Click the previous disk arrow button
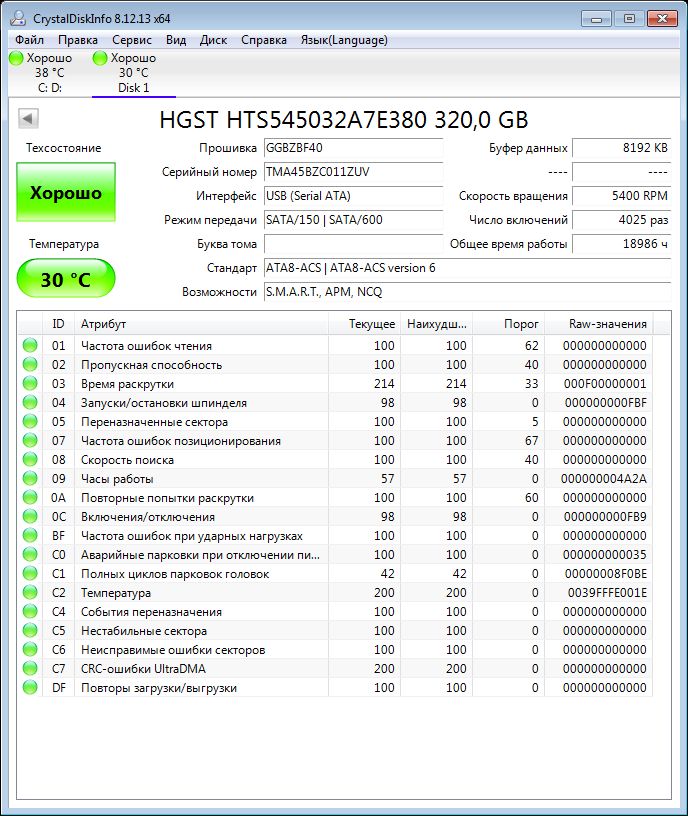 28,119
